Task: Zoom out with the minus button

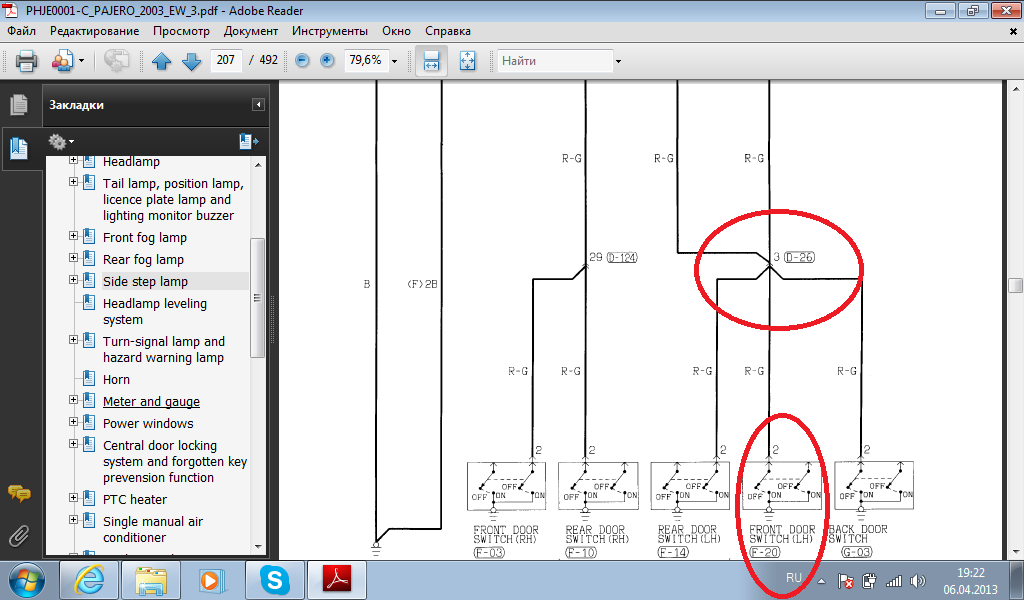Action: click(302, 61)
